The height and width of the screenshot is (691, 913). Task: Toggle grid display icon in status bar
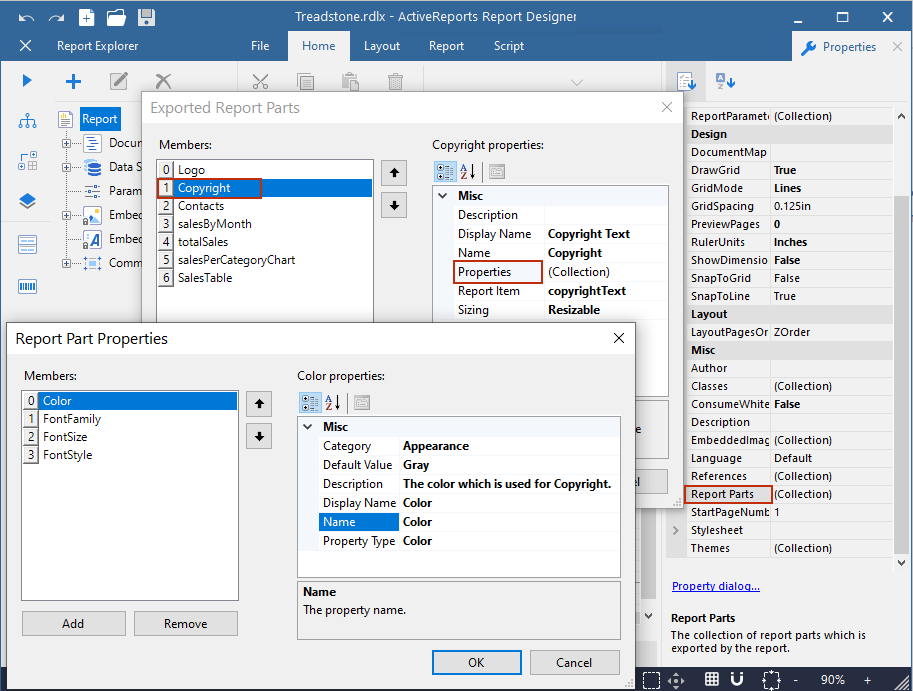click(712, 679)
